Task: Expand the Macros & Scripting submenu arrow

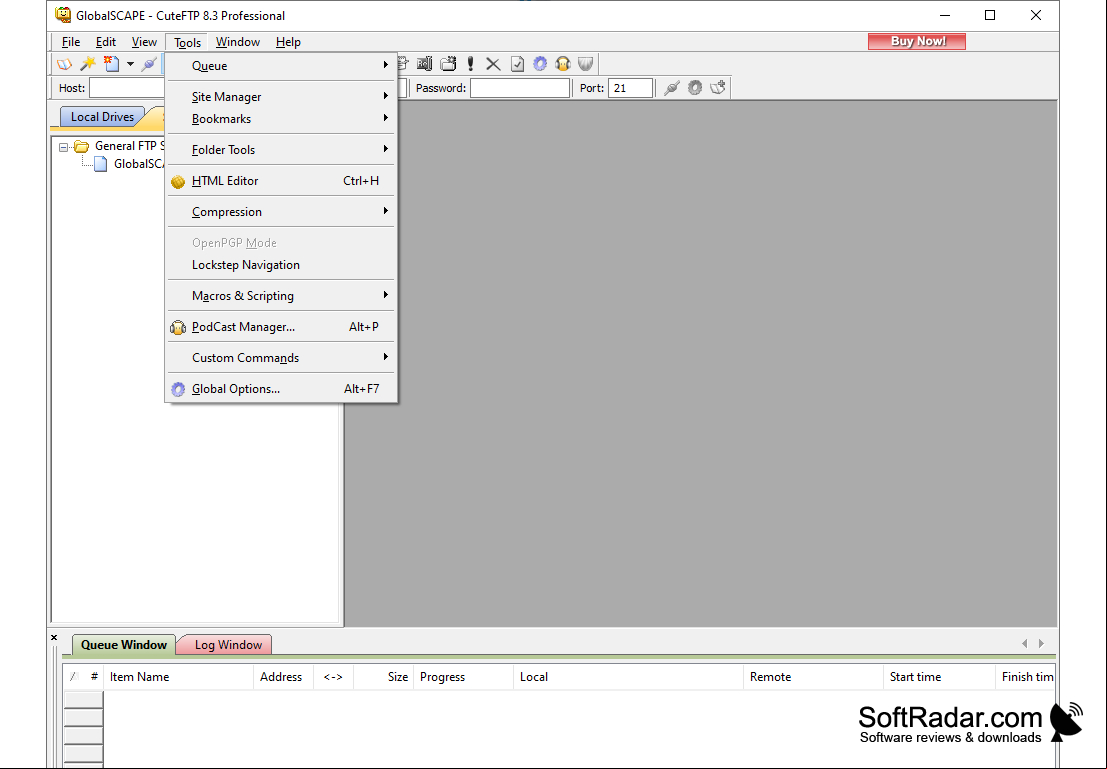Action: pos(385,295)
